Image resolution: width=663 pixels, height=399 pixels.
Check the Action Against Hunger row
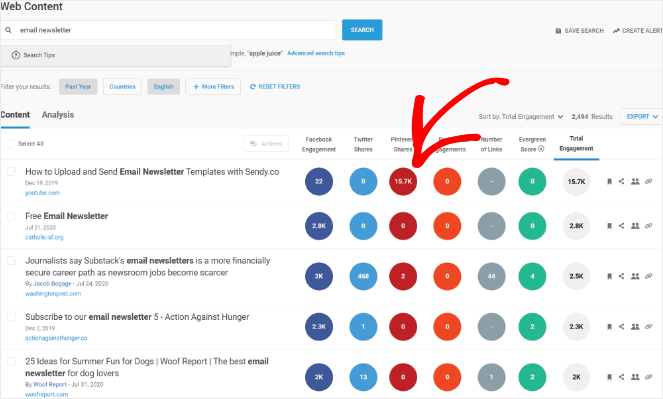coord(11,317)
